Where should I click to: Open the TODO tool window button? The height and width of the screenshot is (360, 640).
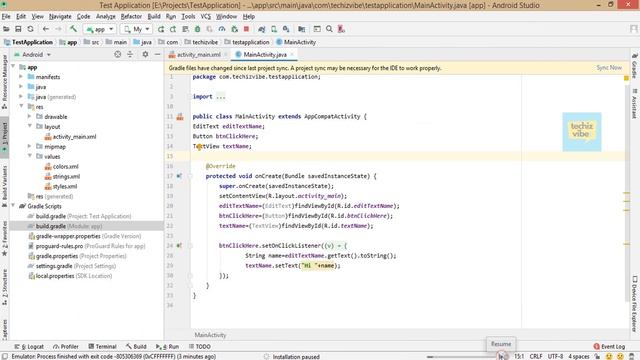click(200, 347)
